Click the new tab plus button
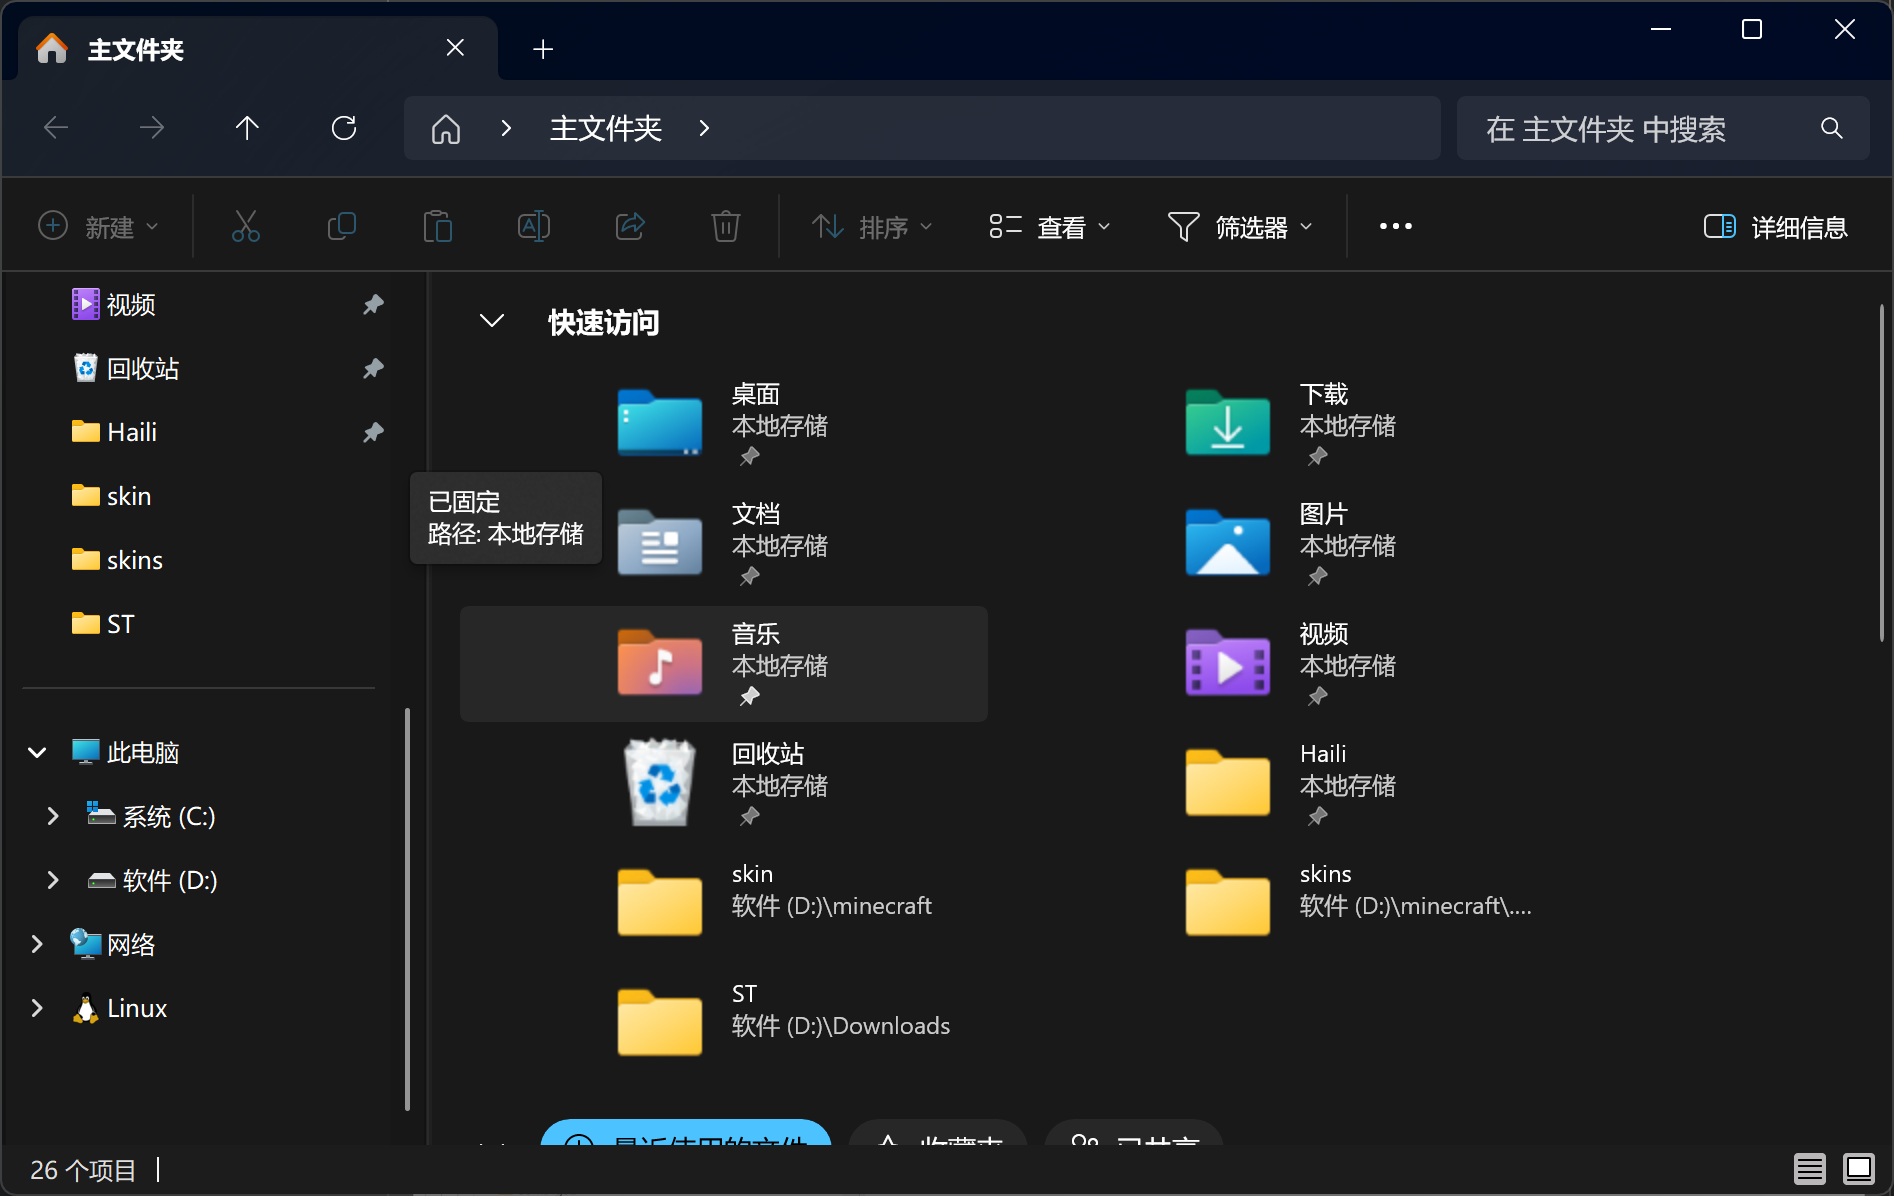 coord(542,48)
